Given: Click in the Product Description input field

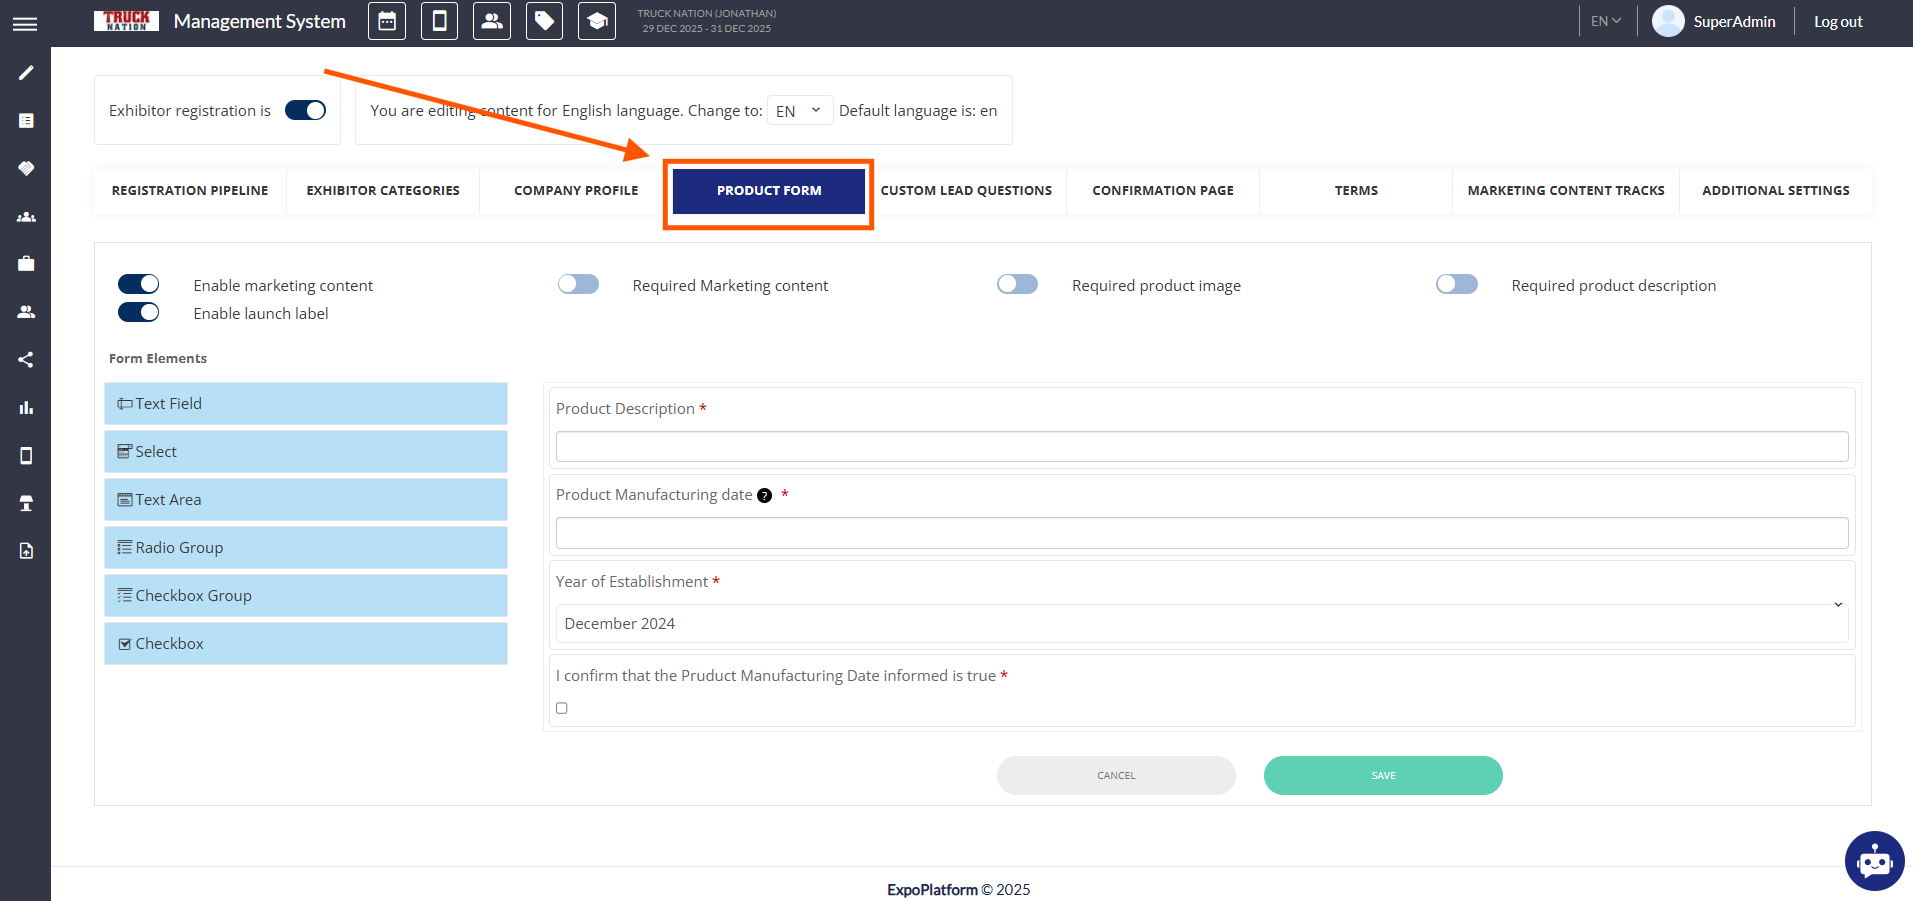Looking at the screenshot, I should coord(1201,447).
